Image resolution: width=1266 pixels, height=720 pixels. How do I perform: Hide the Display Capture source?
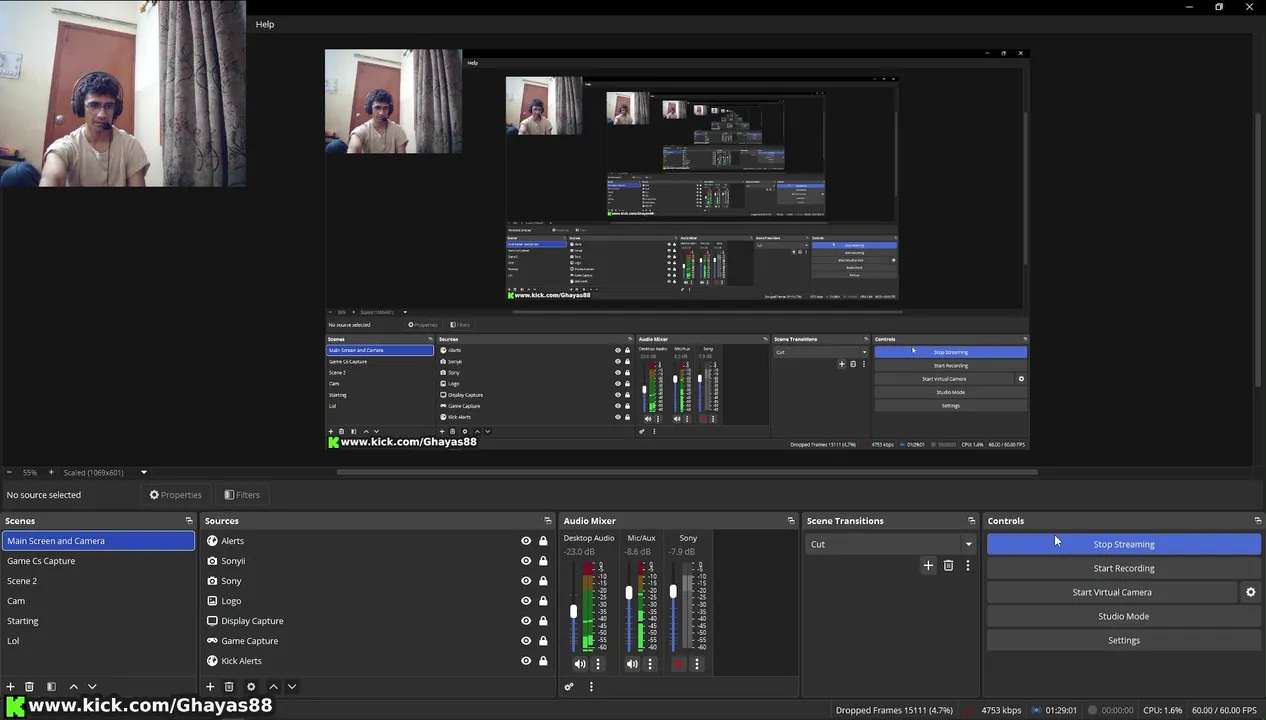(526, 621)
